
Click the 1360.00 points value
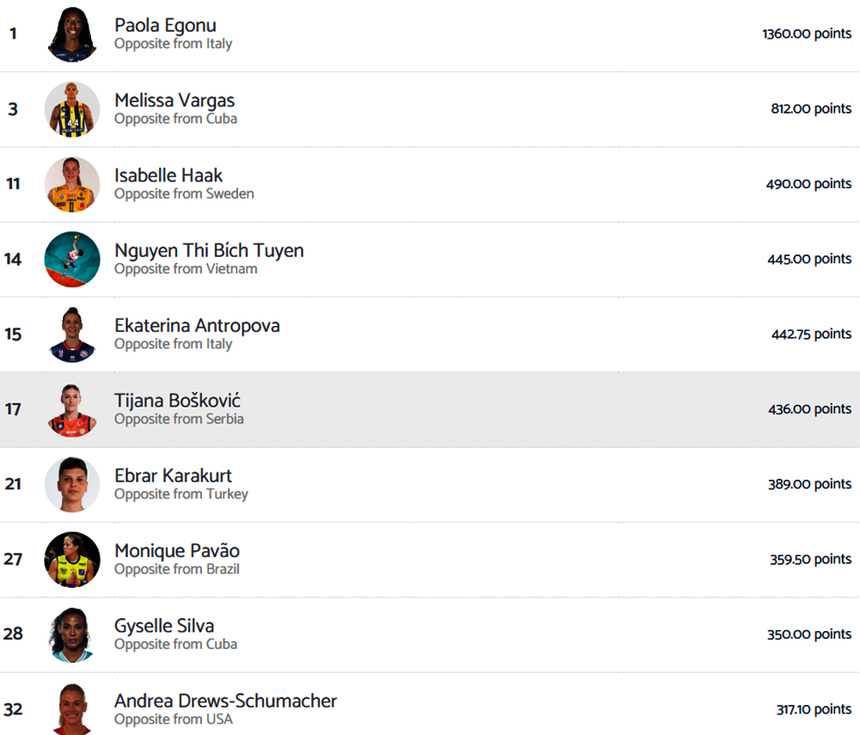806,34
